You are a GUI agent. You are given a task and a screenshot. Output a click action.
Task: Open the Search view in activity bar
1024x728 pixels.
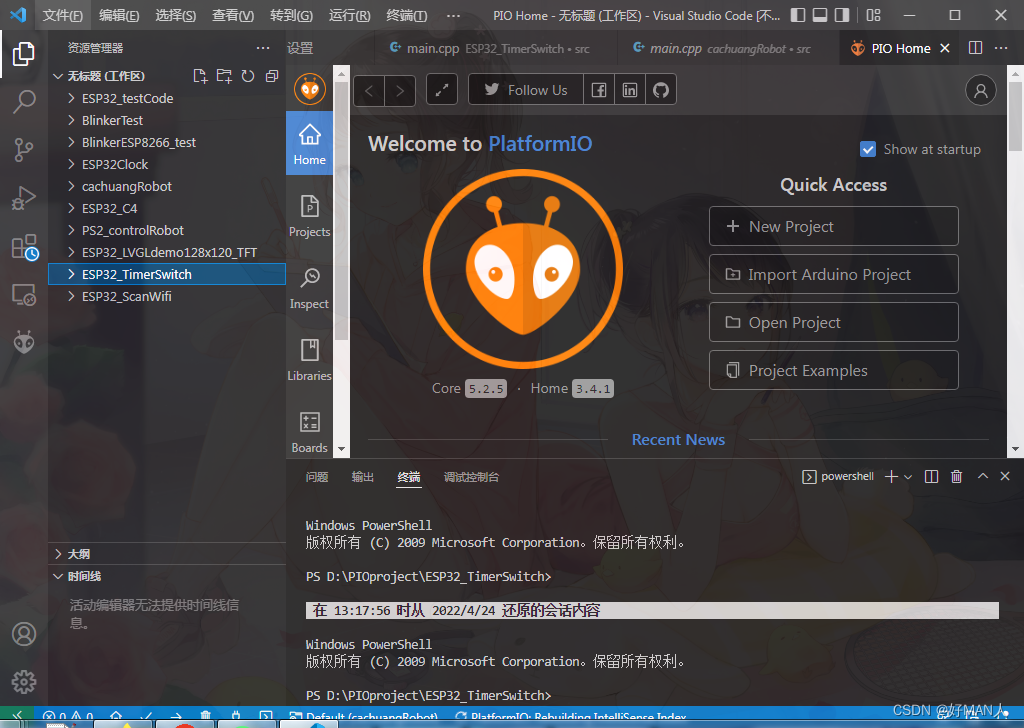pos(24,101)
